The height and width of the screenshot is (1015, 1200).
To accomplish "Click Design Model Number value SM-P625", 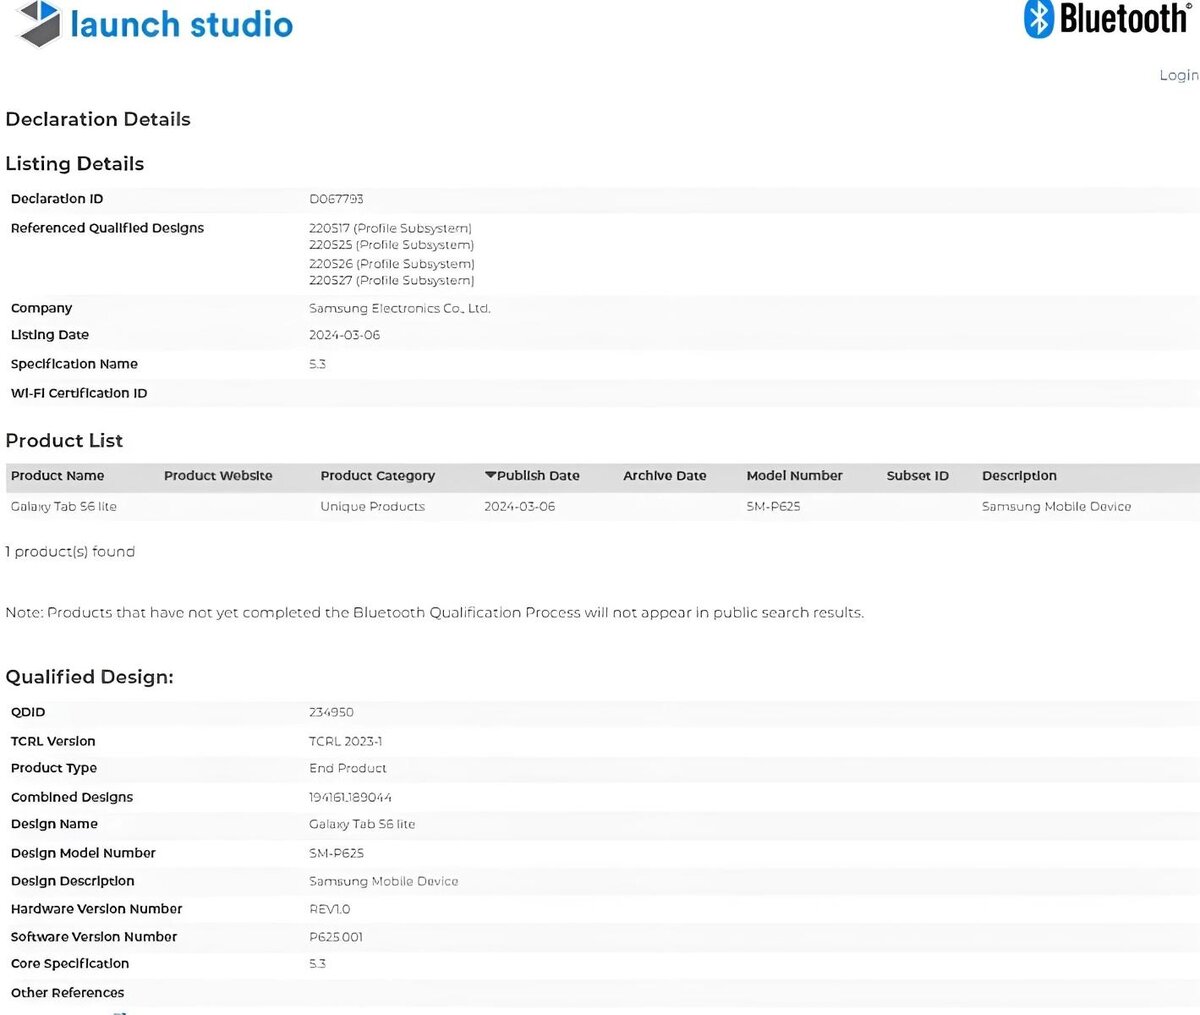I will 336,853.
